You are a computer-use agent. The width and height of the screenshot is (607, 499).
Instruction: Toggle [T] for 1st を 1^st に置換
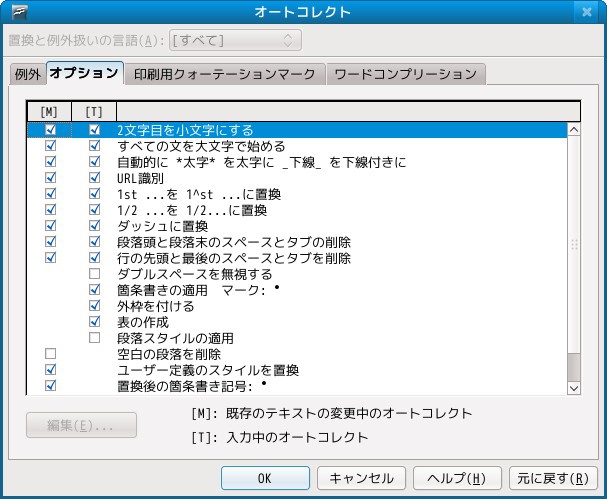(x=95, y=194)
